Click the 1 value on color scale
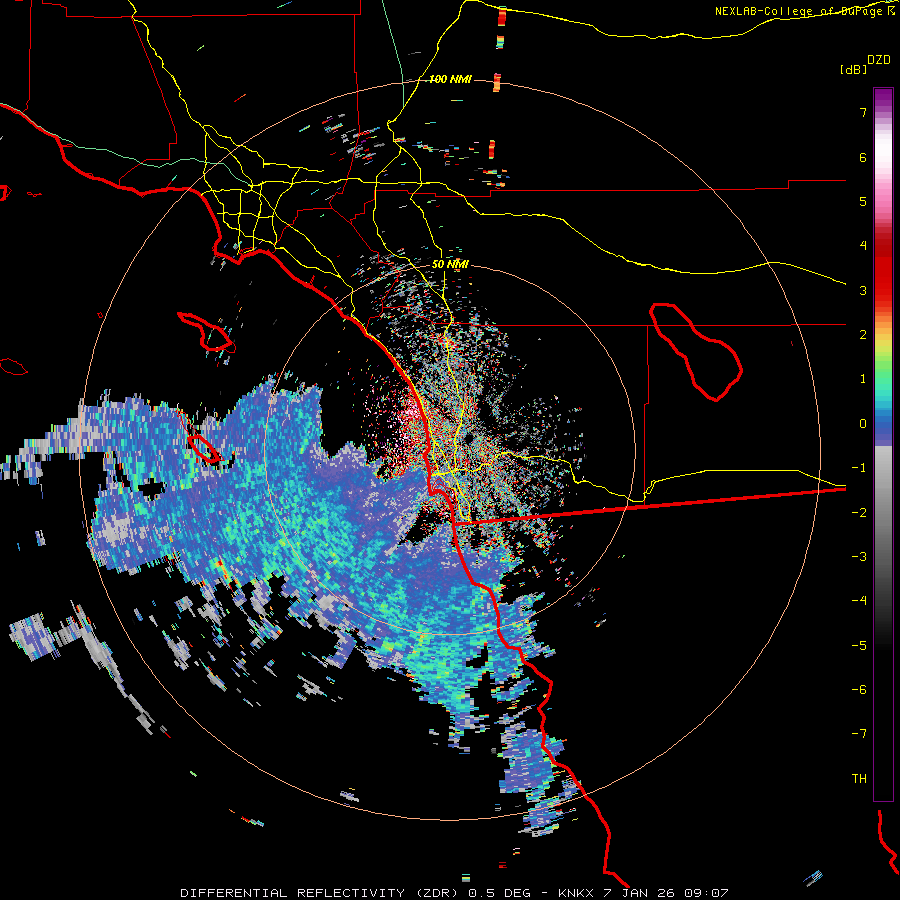 click(863, 379)
